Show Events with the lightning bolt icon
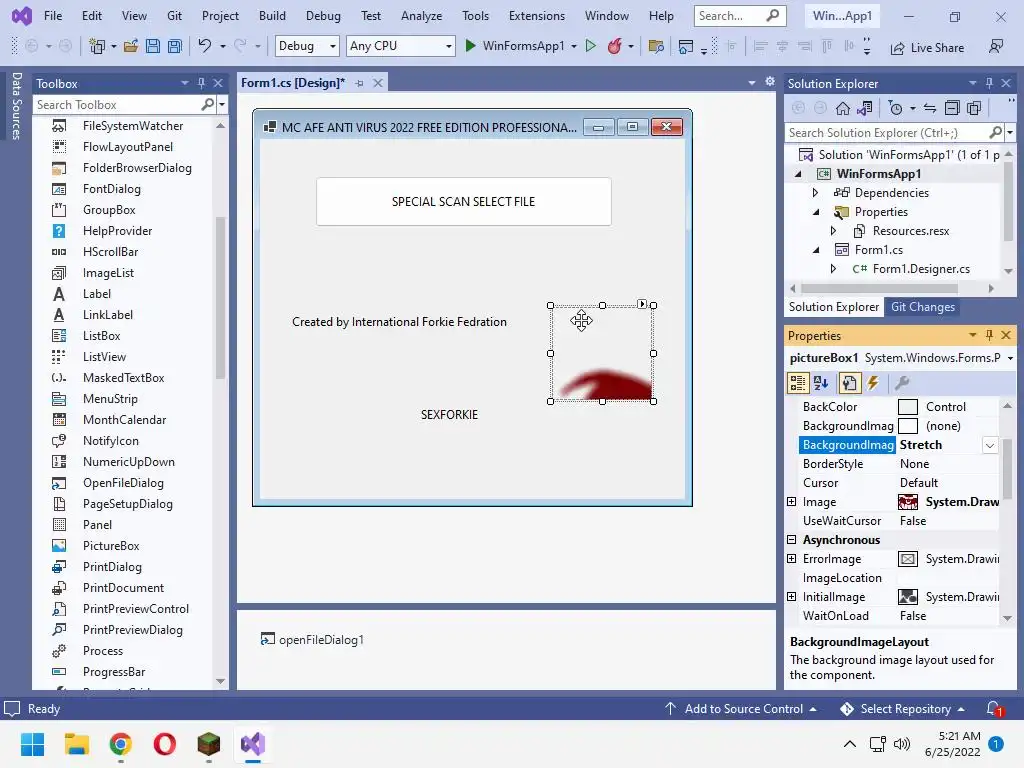Screen dimensions: 1024x768 pyautogui.click(x=873, y=383)
